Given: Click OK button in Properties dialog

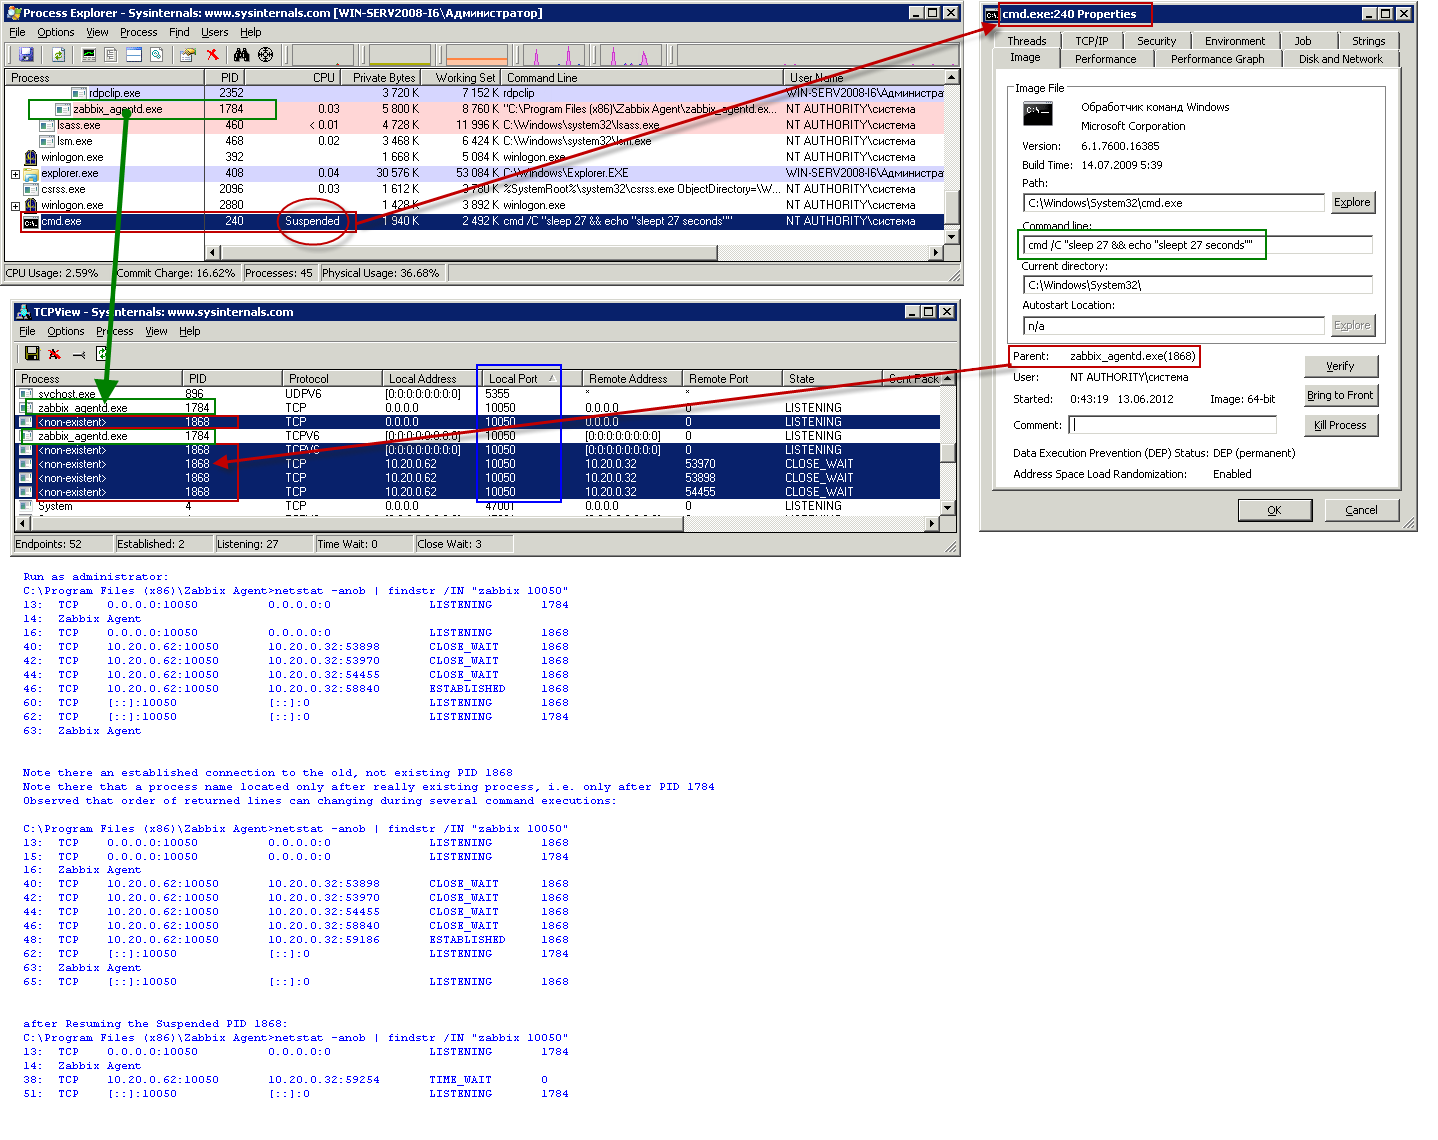Looking at the screenshot, I should coord(1274,510).
